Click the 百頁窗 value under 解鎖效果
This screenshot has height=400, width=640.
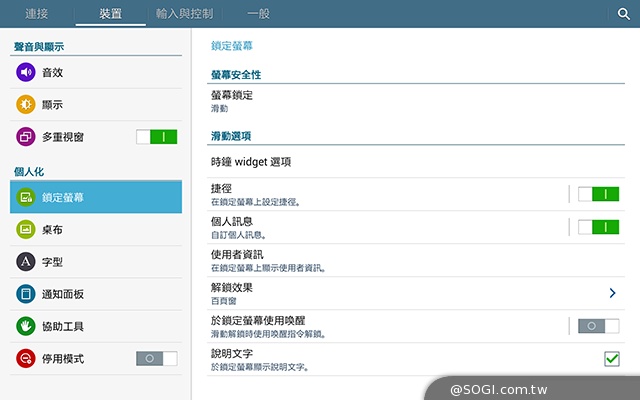[x=224, y=301]
